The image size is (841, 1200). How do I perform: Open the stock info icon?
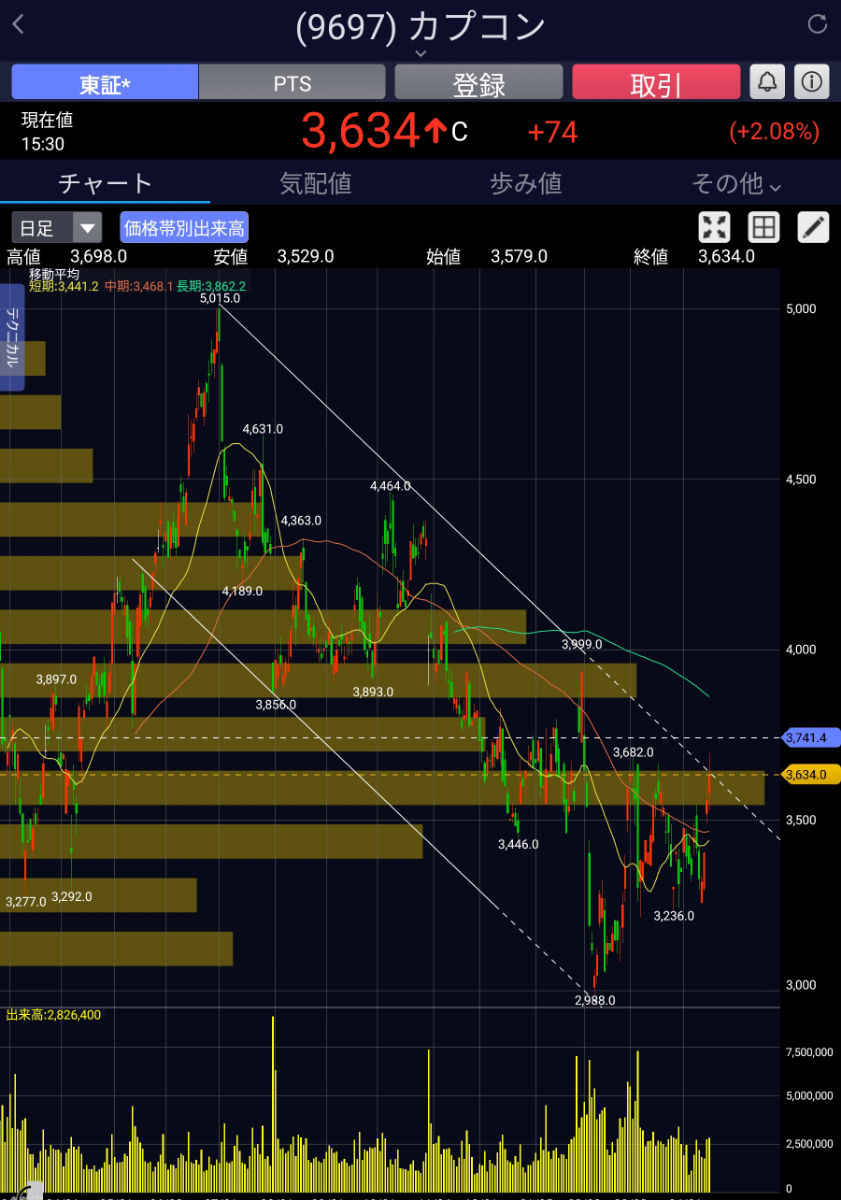(x=812, y=83)
